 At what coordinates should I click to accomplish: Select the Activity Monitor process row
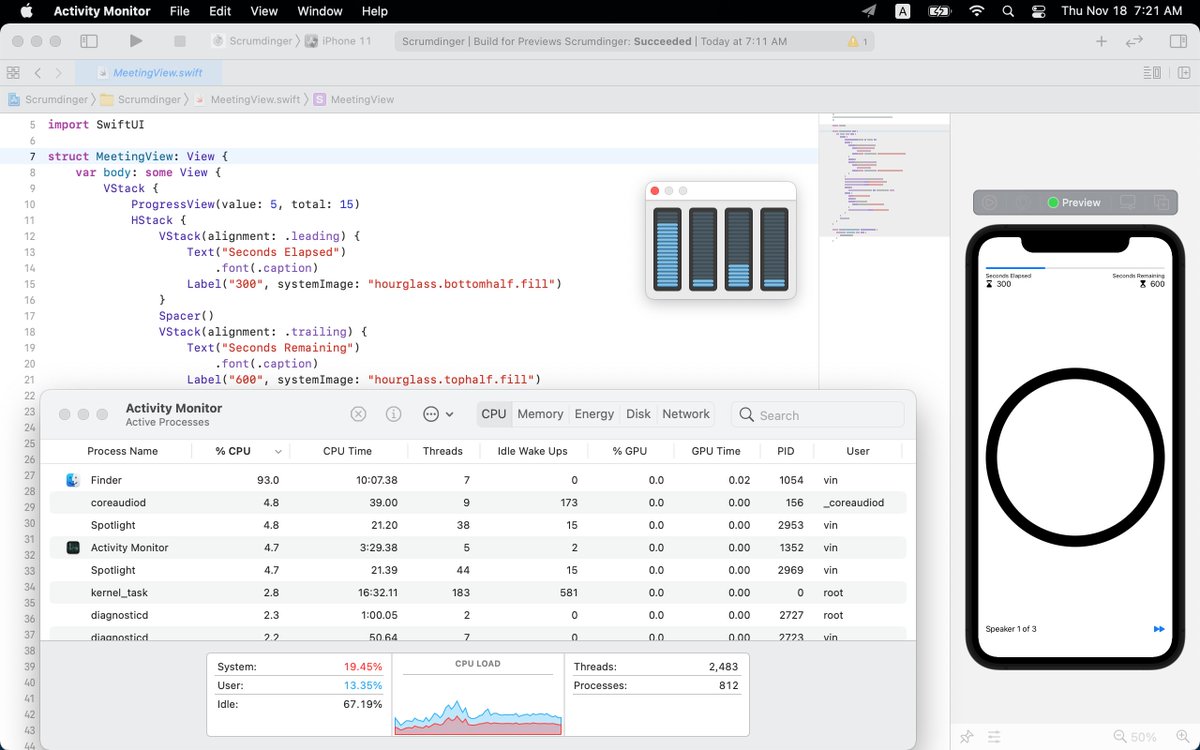point(478,547)
